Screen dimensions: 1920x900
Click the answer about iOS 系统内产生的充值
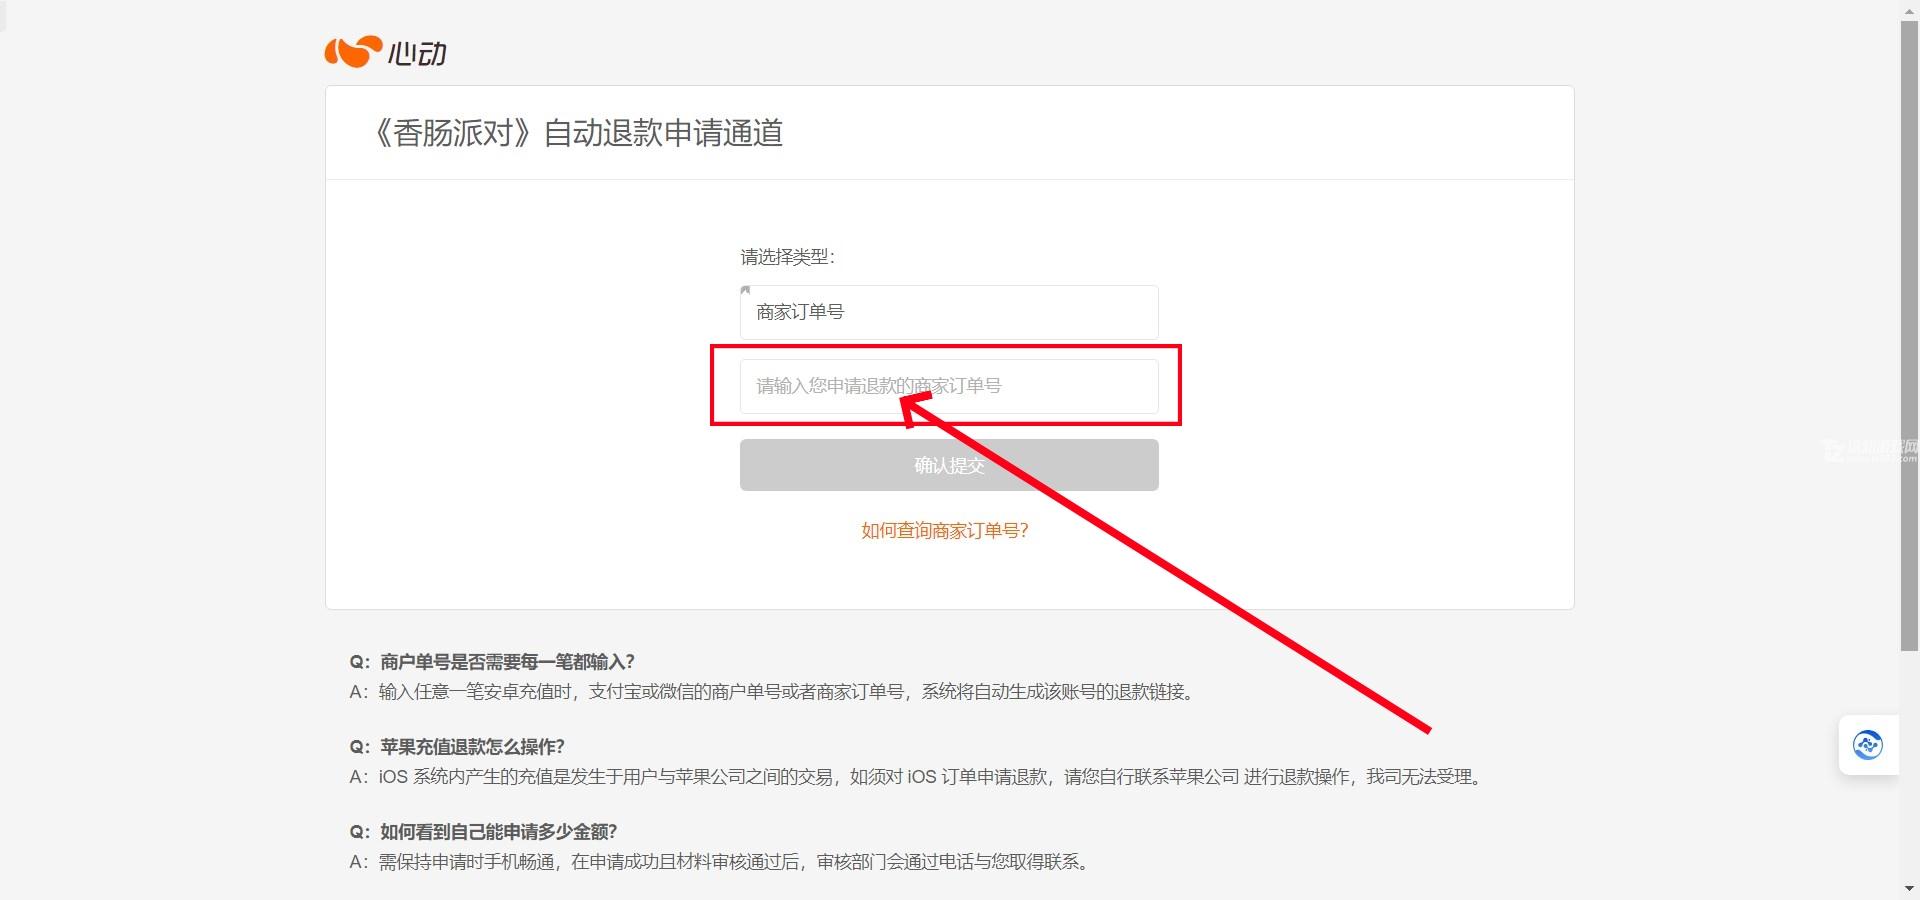[x=917, y=777]
